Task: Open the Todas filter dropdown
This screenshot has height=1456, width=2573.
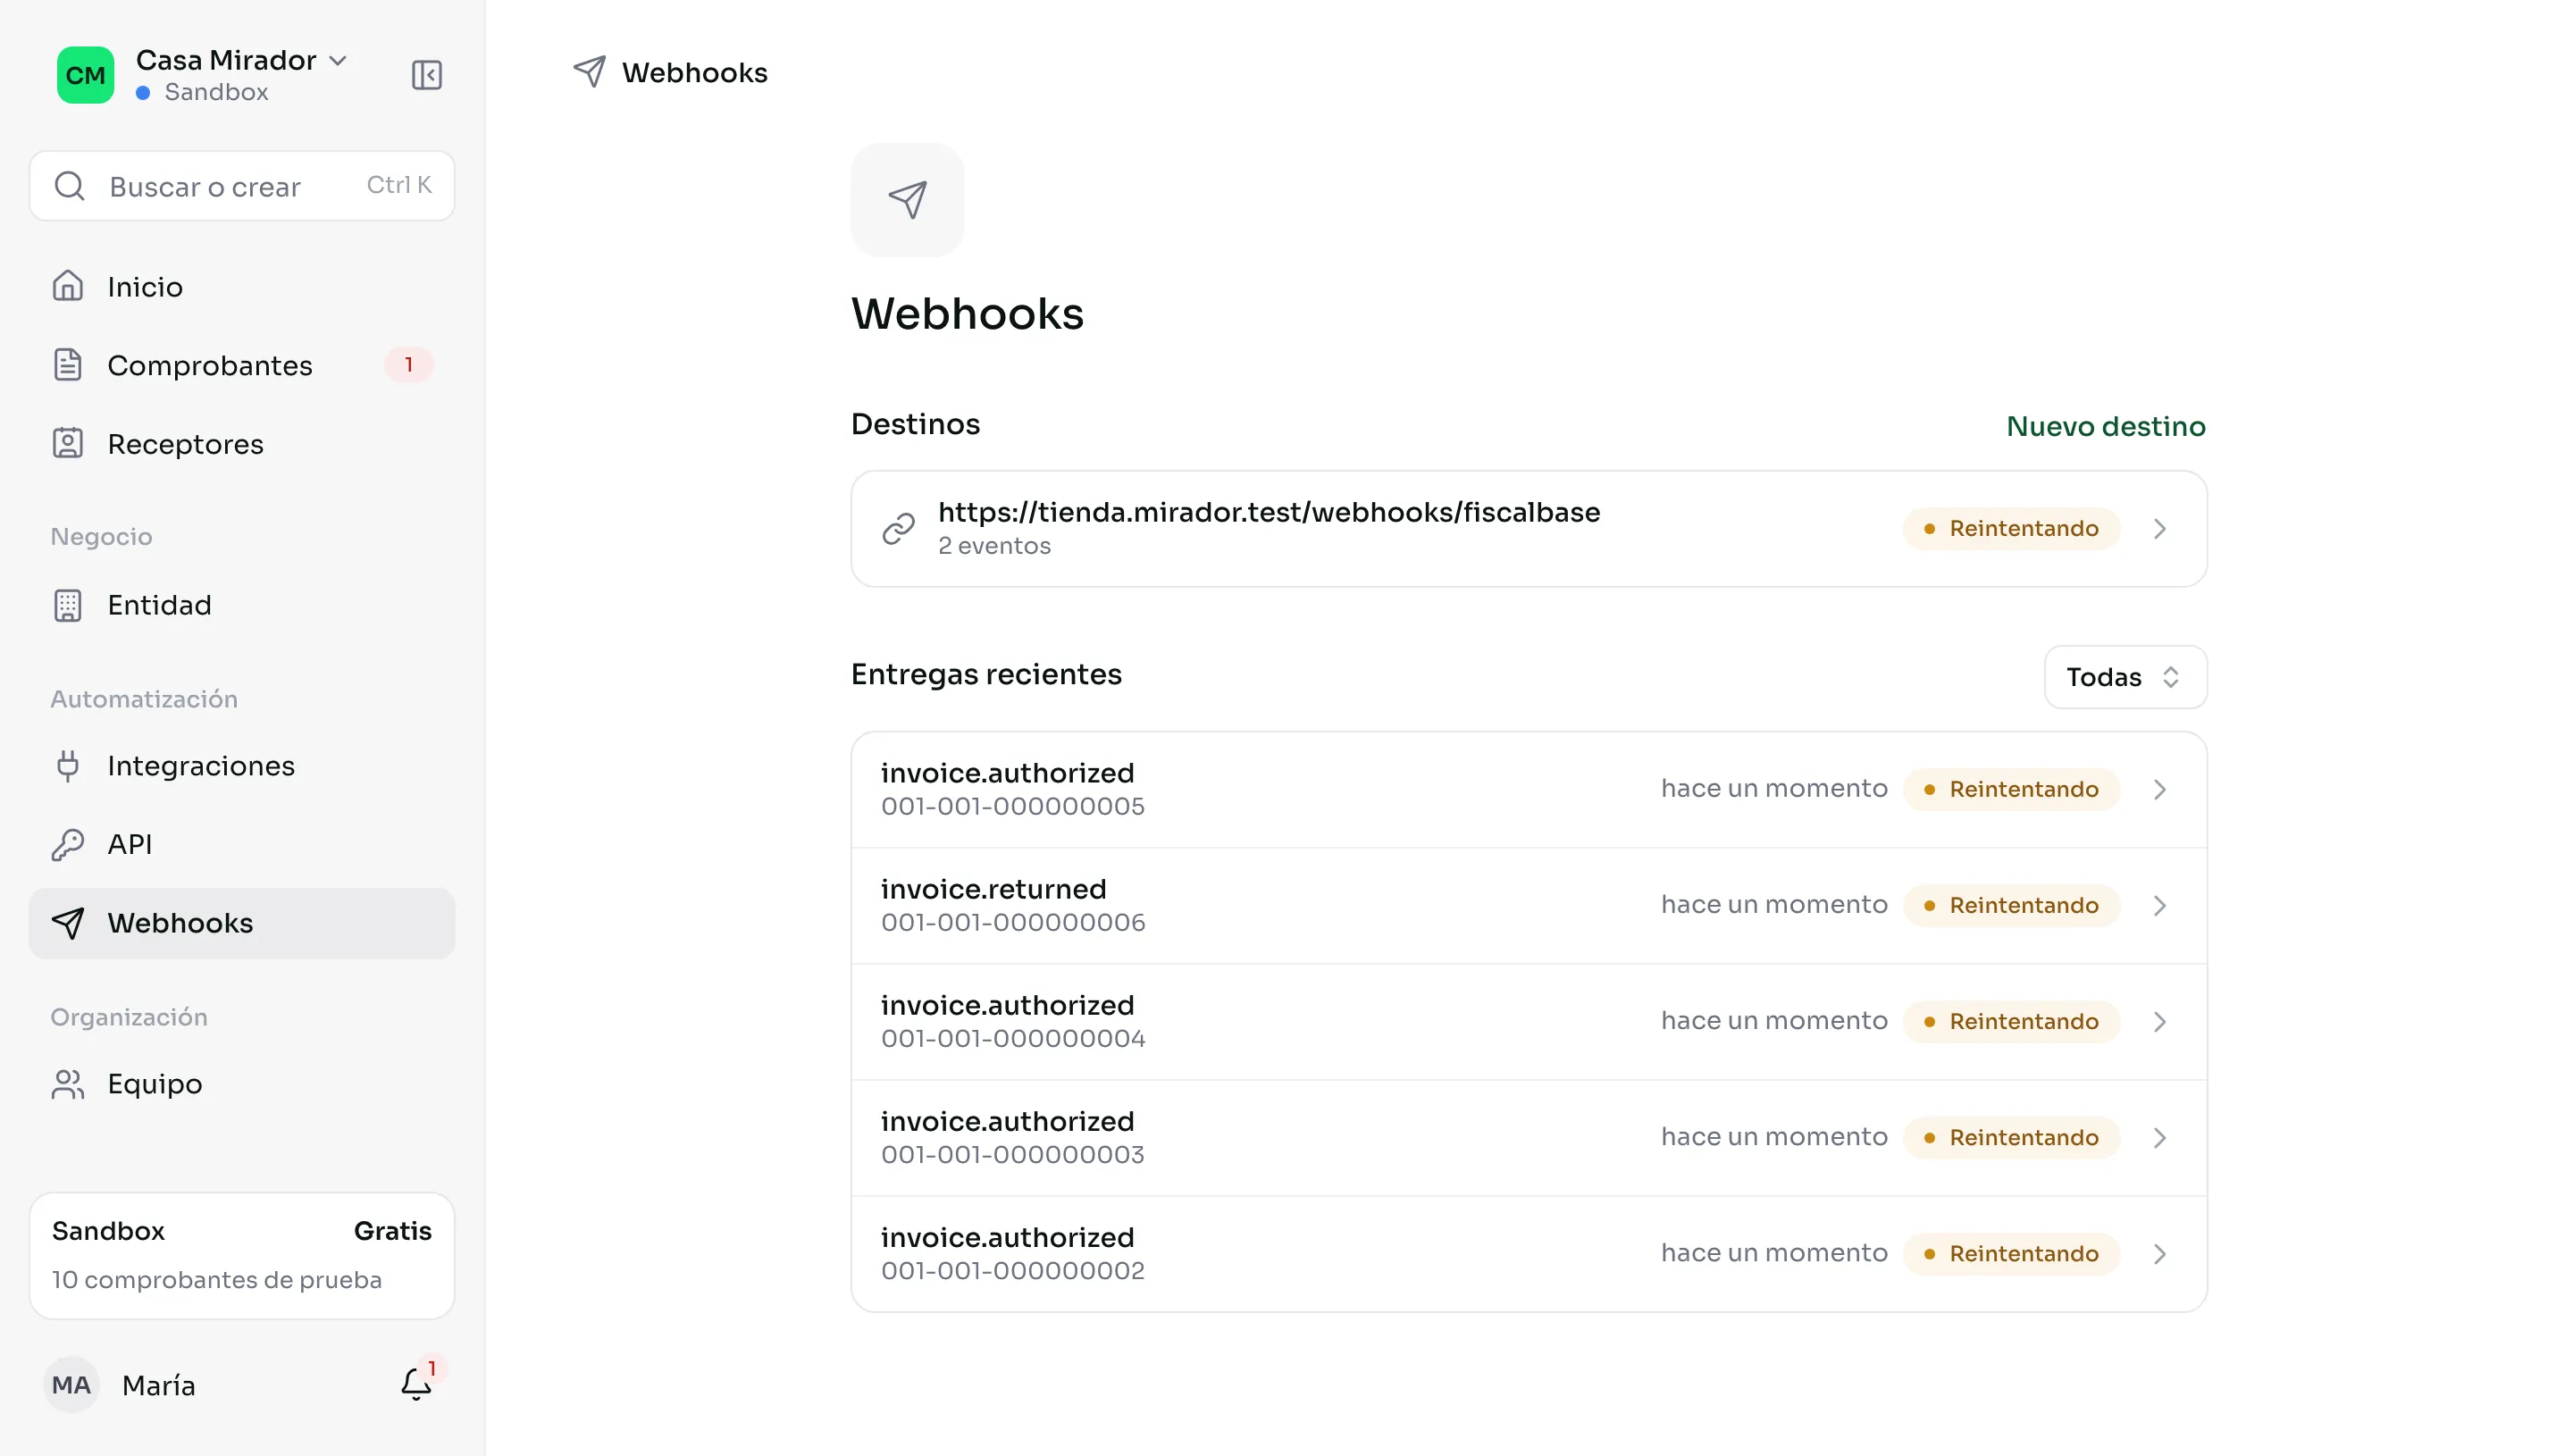Action: [x=2125, y=677]
